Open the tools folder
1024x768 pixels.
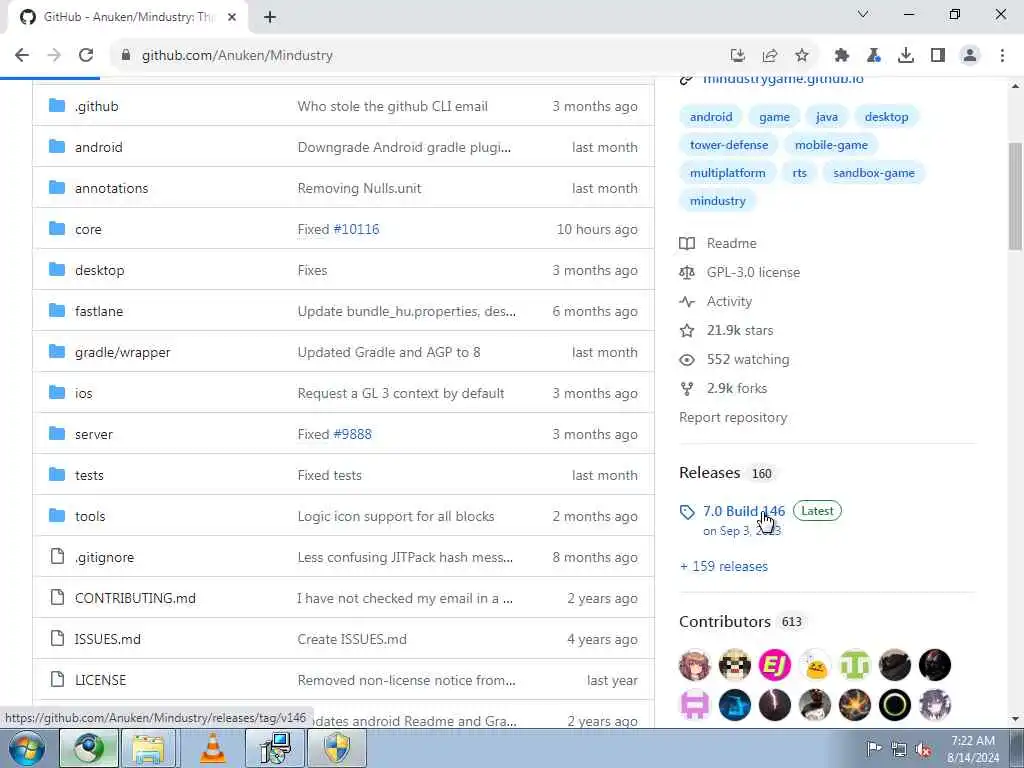(x=90, y=516)
